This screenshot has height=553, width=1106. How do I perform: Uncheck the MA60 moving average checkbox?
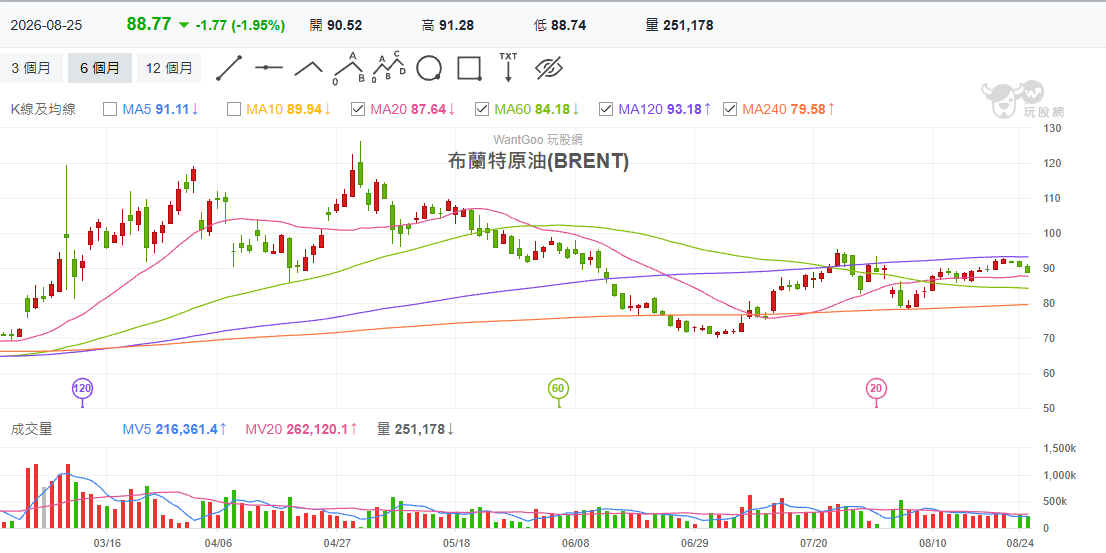point(482,109)
